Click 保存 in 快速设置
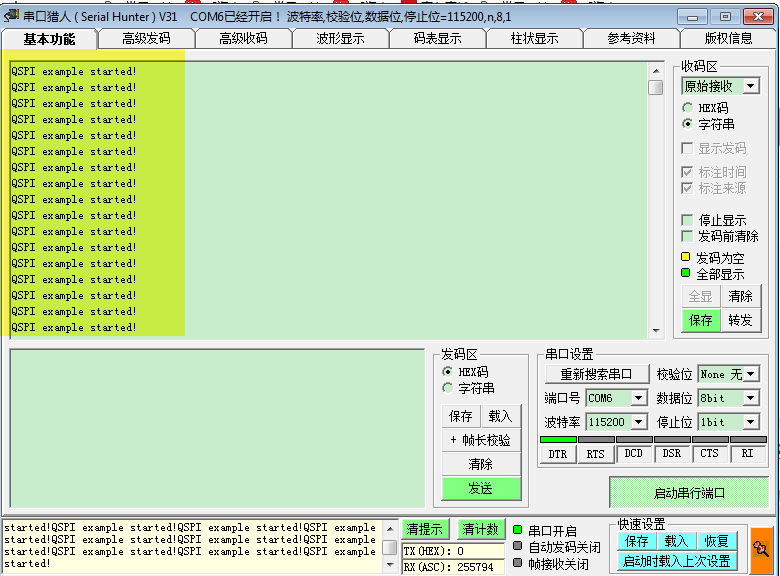The image size is (780, 576). (x=637, y=541)
